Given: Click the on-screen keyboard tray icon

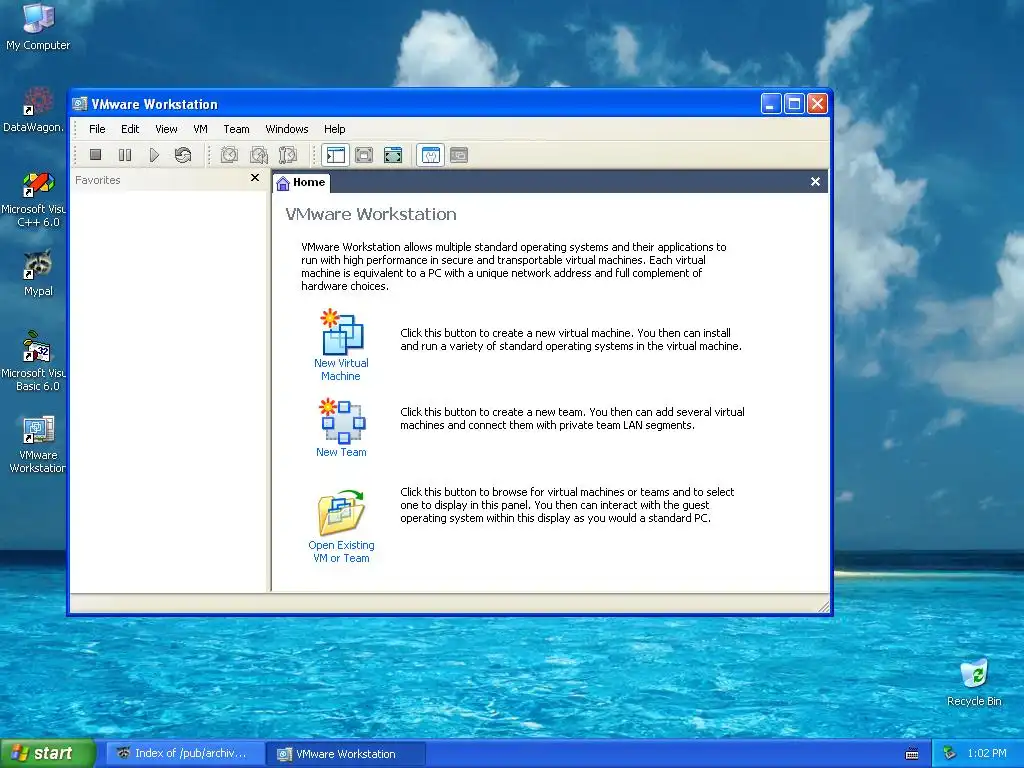Looking at the screenshot, I should [912, 754].
